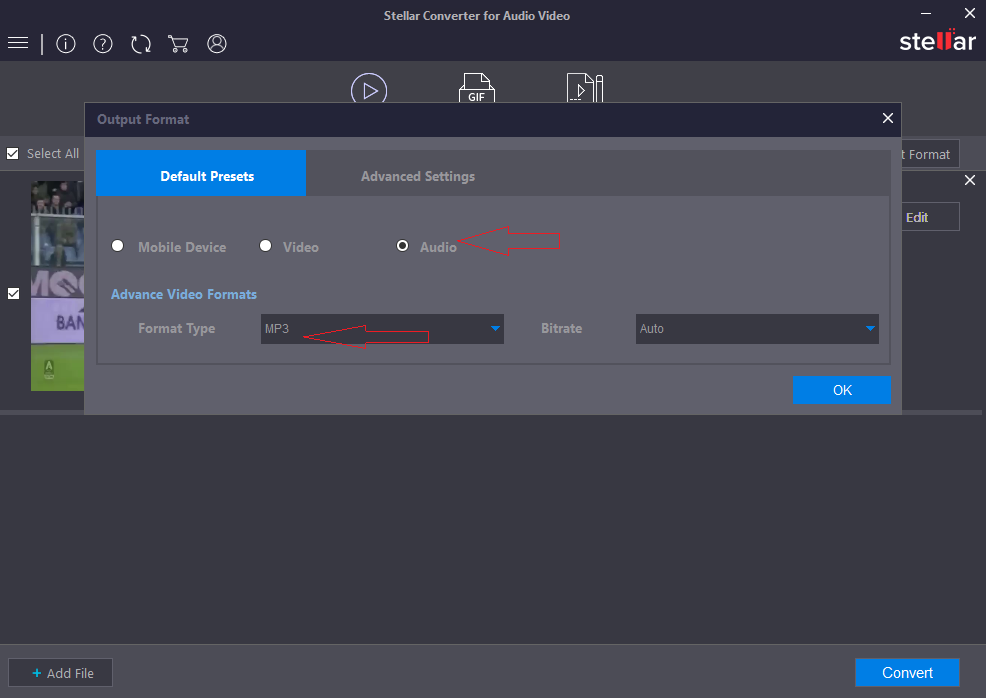The height and width of the screenshot is (698, 986).
Task: Click the Convert button
Action: pos(907,673)
